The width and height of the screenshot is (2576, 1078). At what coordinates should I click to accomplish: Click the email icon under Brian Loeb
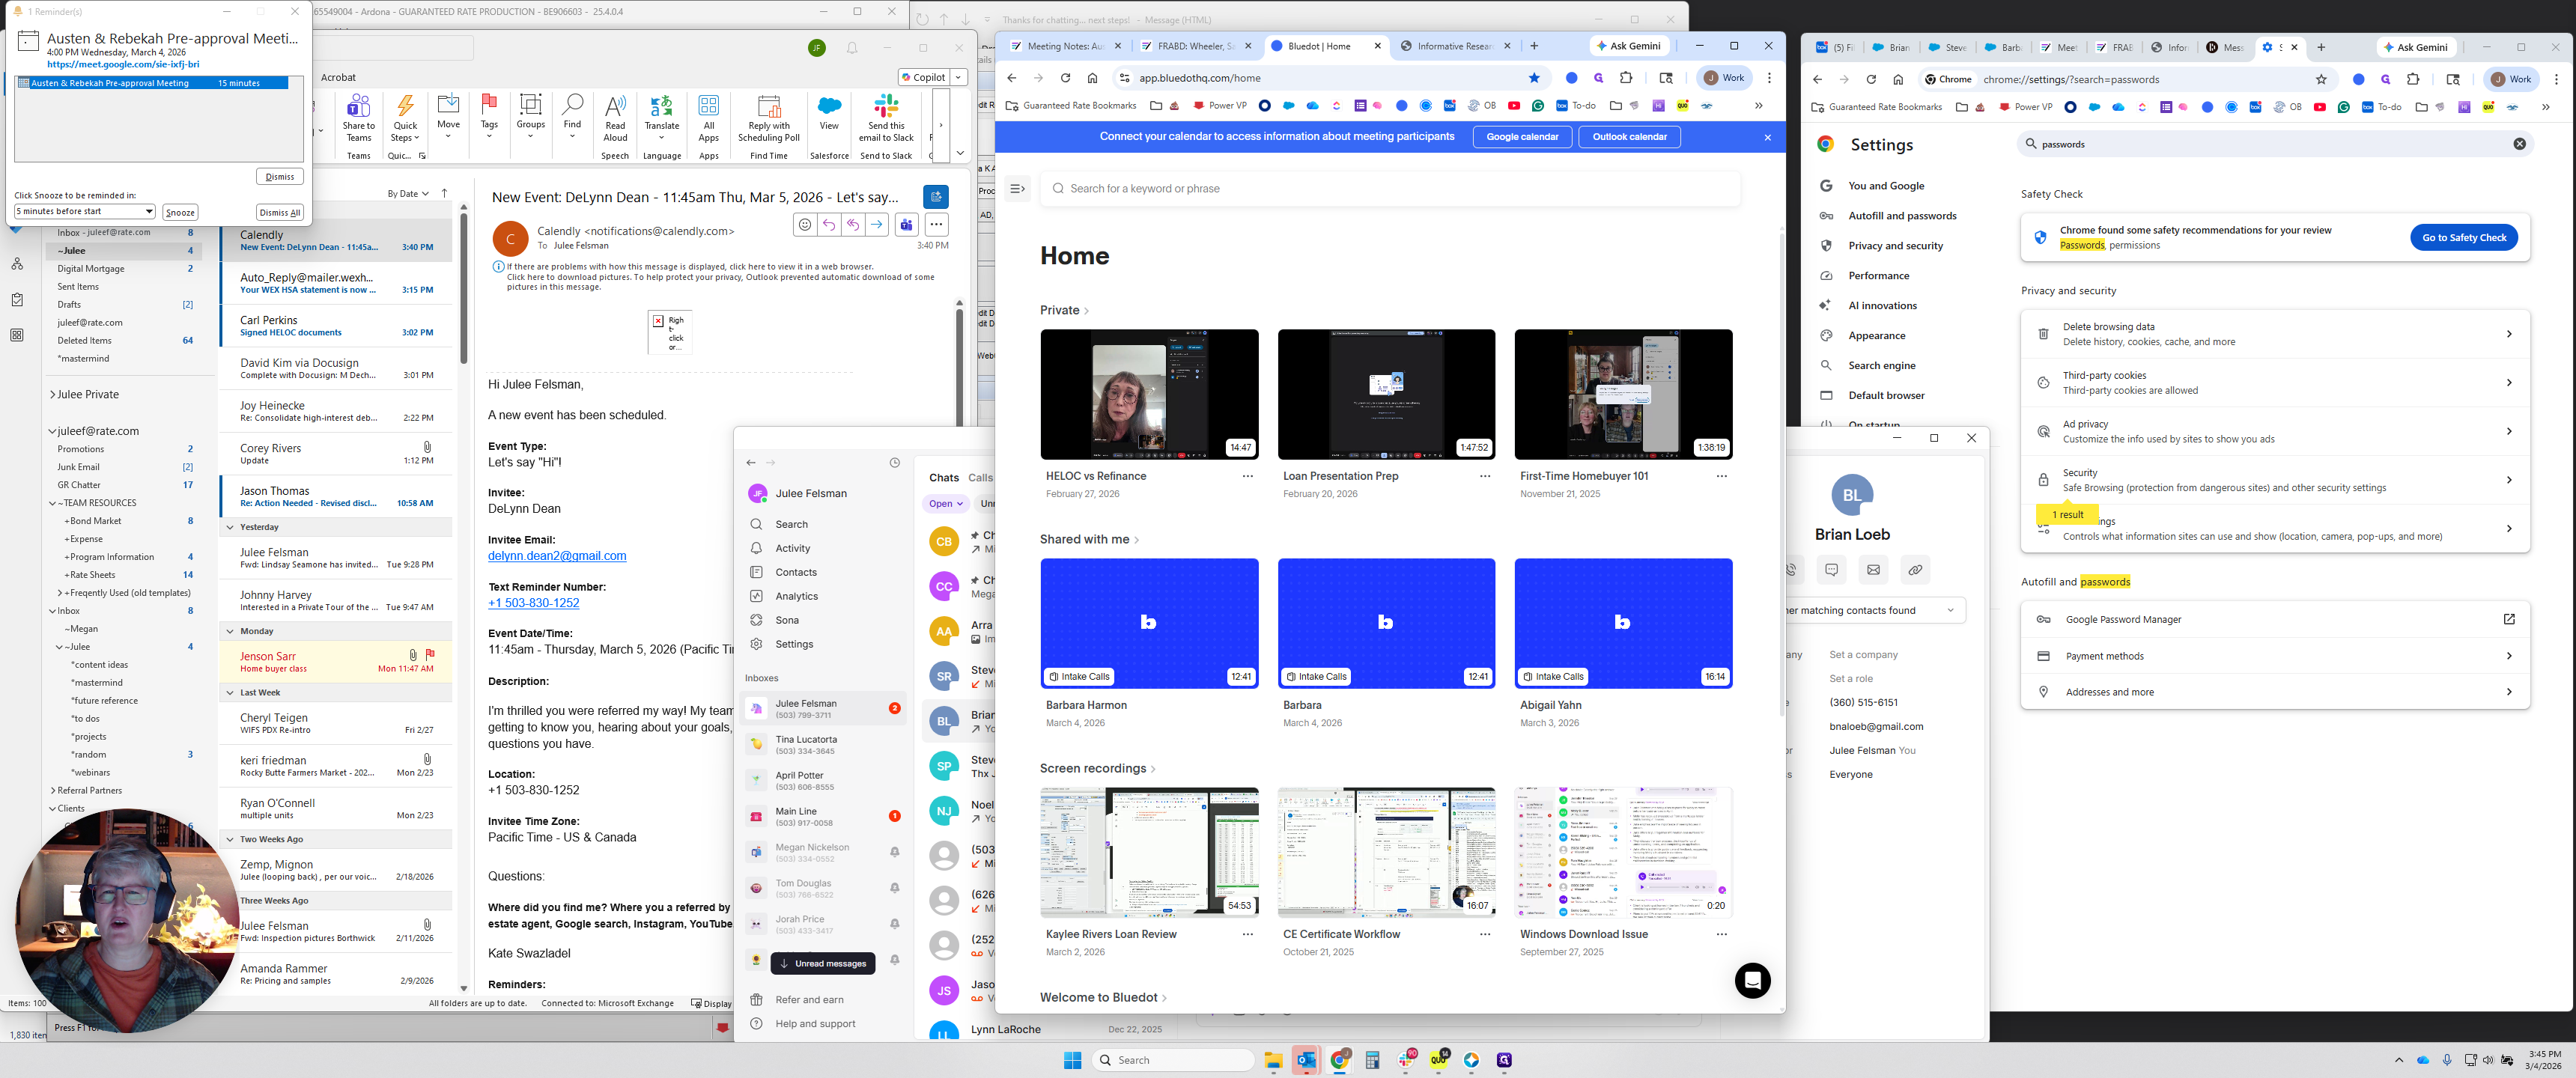pos(1873,570)
